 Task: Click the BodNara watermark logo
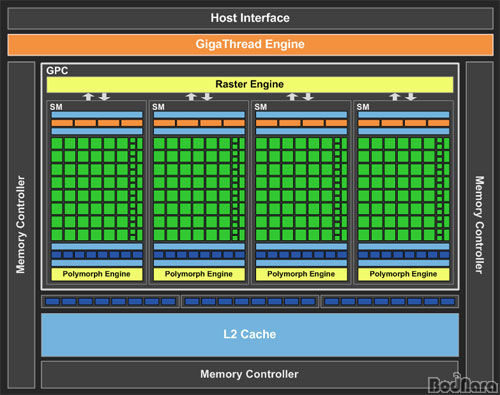pos(463,384)
